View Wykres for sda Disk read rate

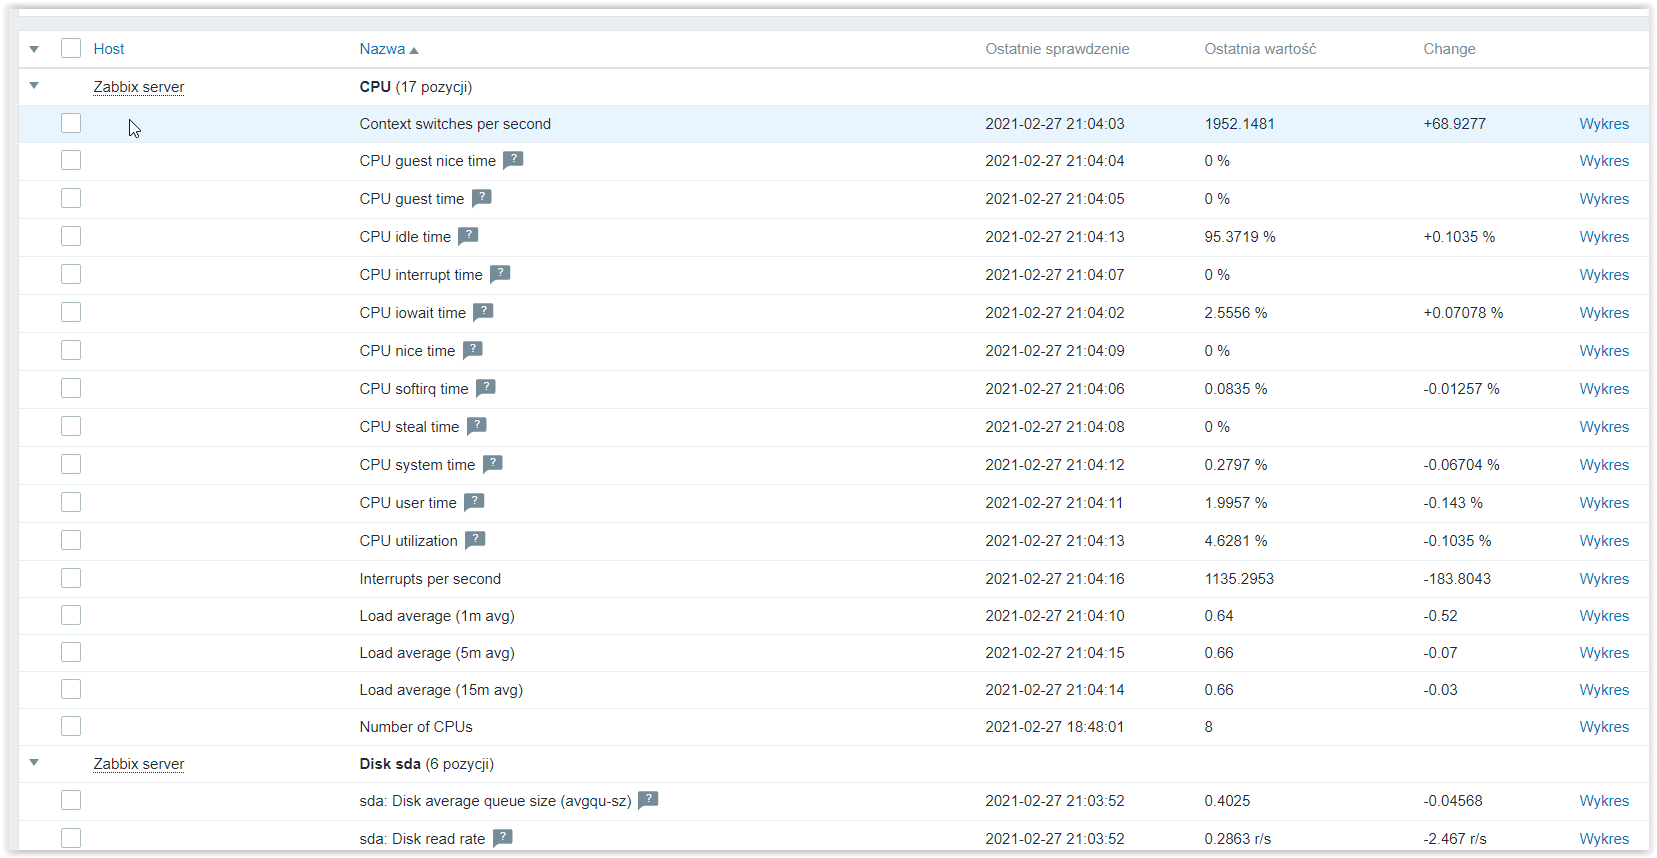(1604, 839)
